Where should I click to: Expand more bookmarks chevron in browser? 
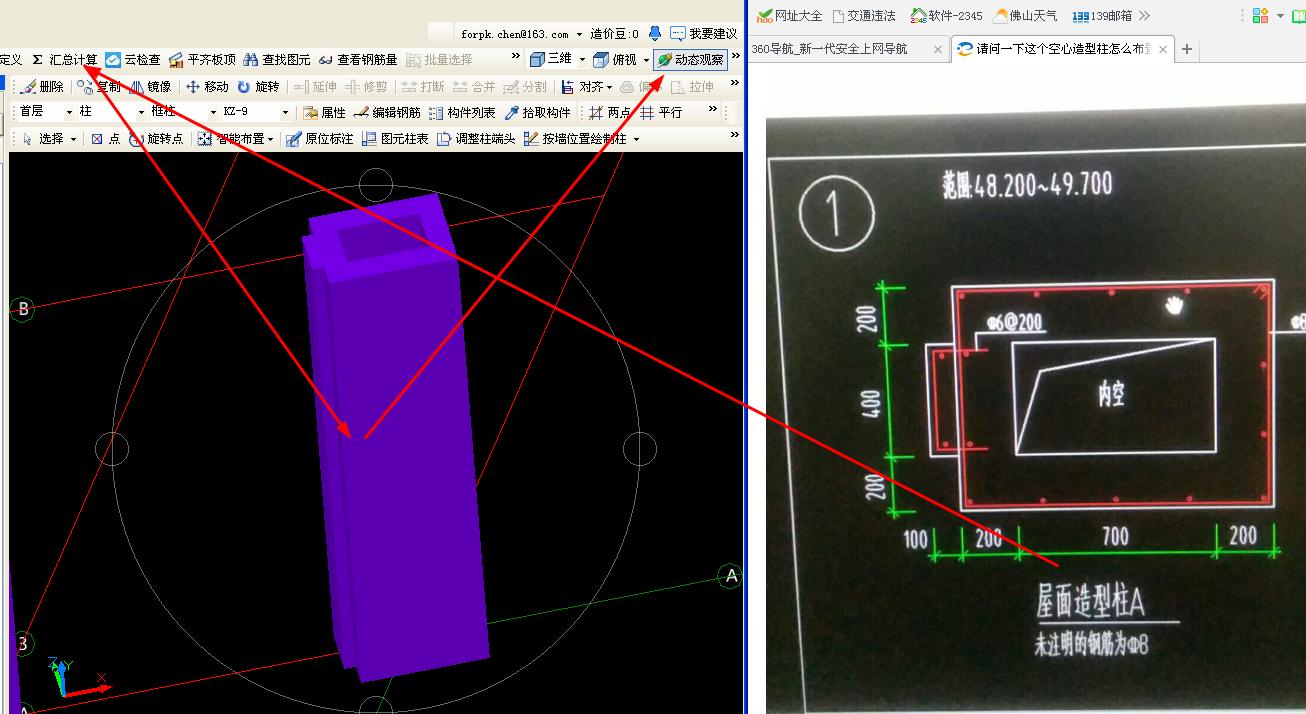pyautogui.click(x=1144, y=15)
